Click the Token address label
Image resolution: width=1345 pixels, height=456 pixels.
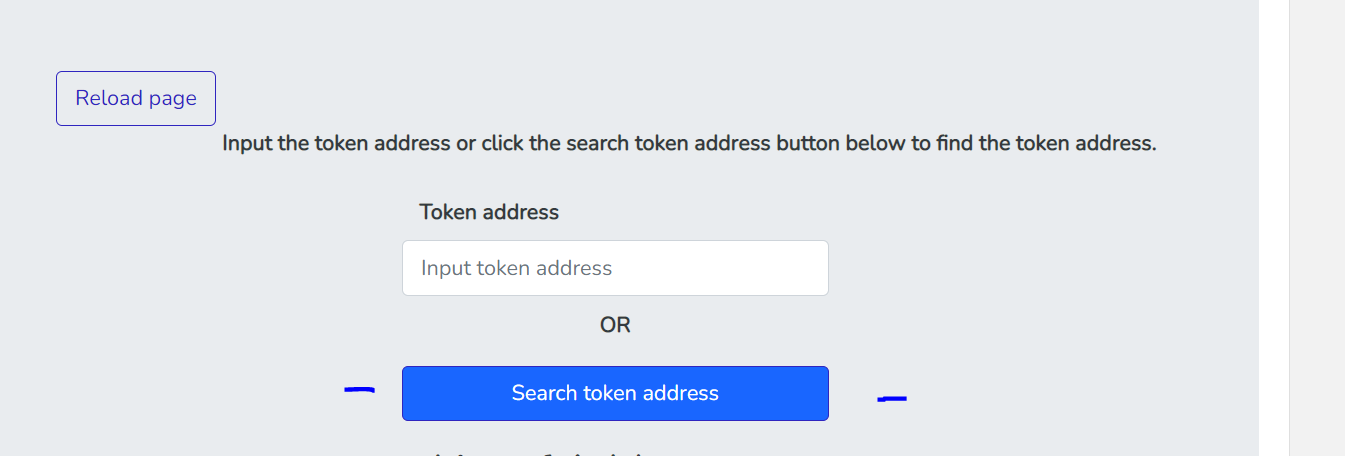489,212
